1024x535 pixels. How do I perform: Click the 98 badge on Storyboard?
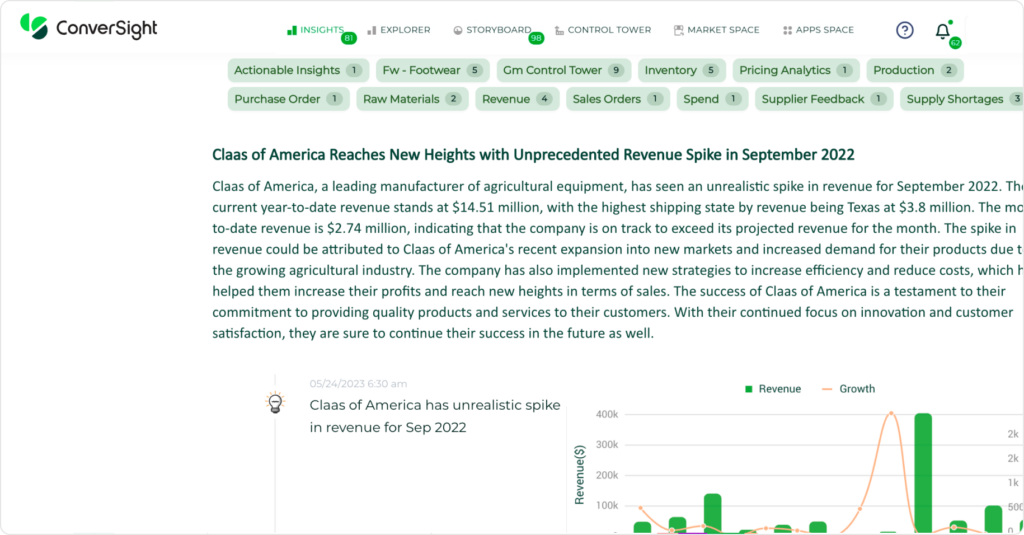click(x=536, y=38)
